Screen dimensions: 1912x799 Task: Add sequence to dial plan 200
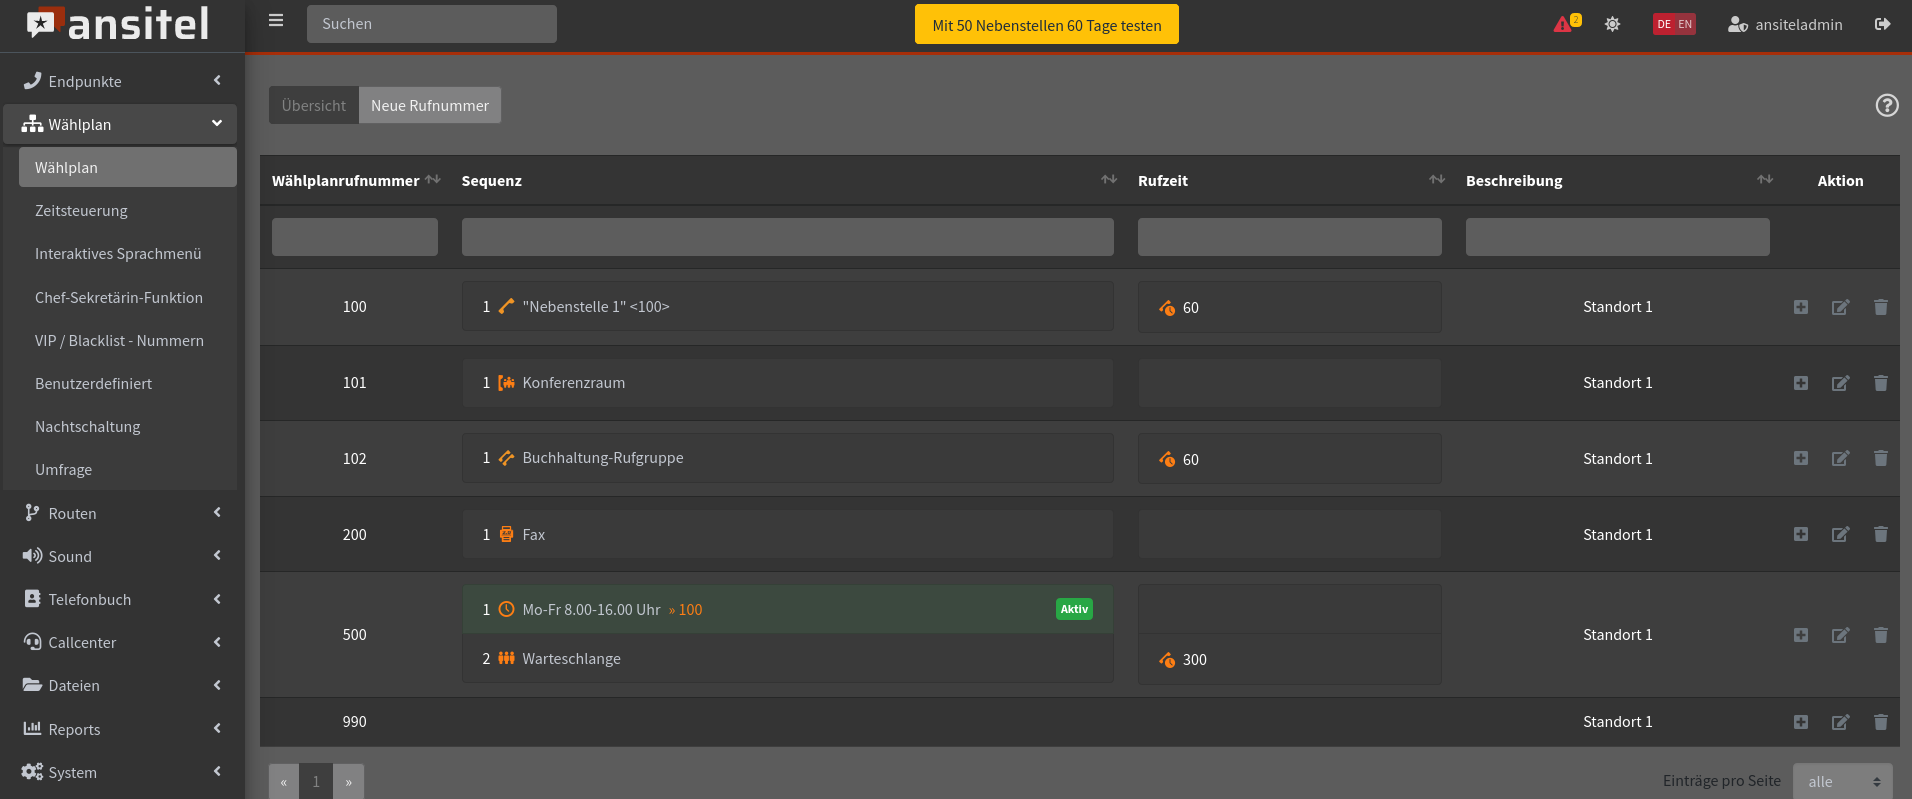tap(1800, 535)
